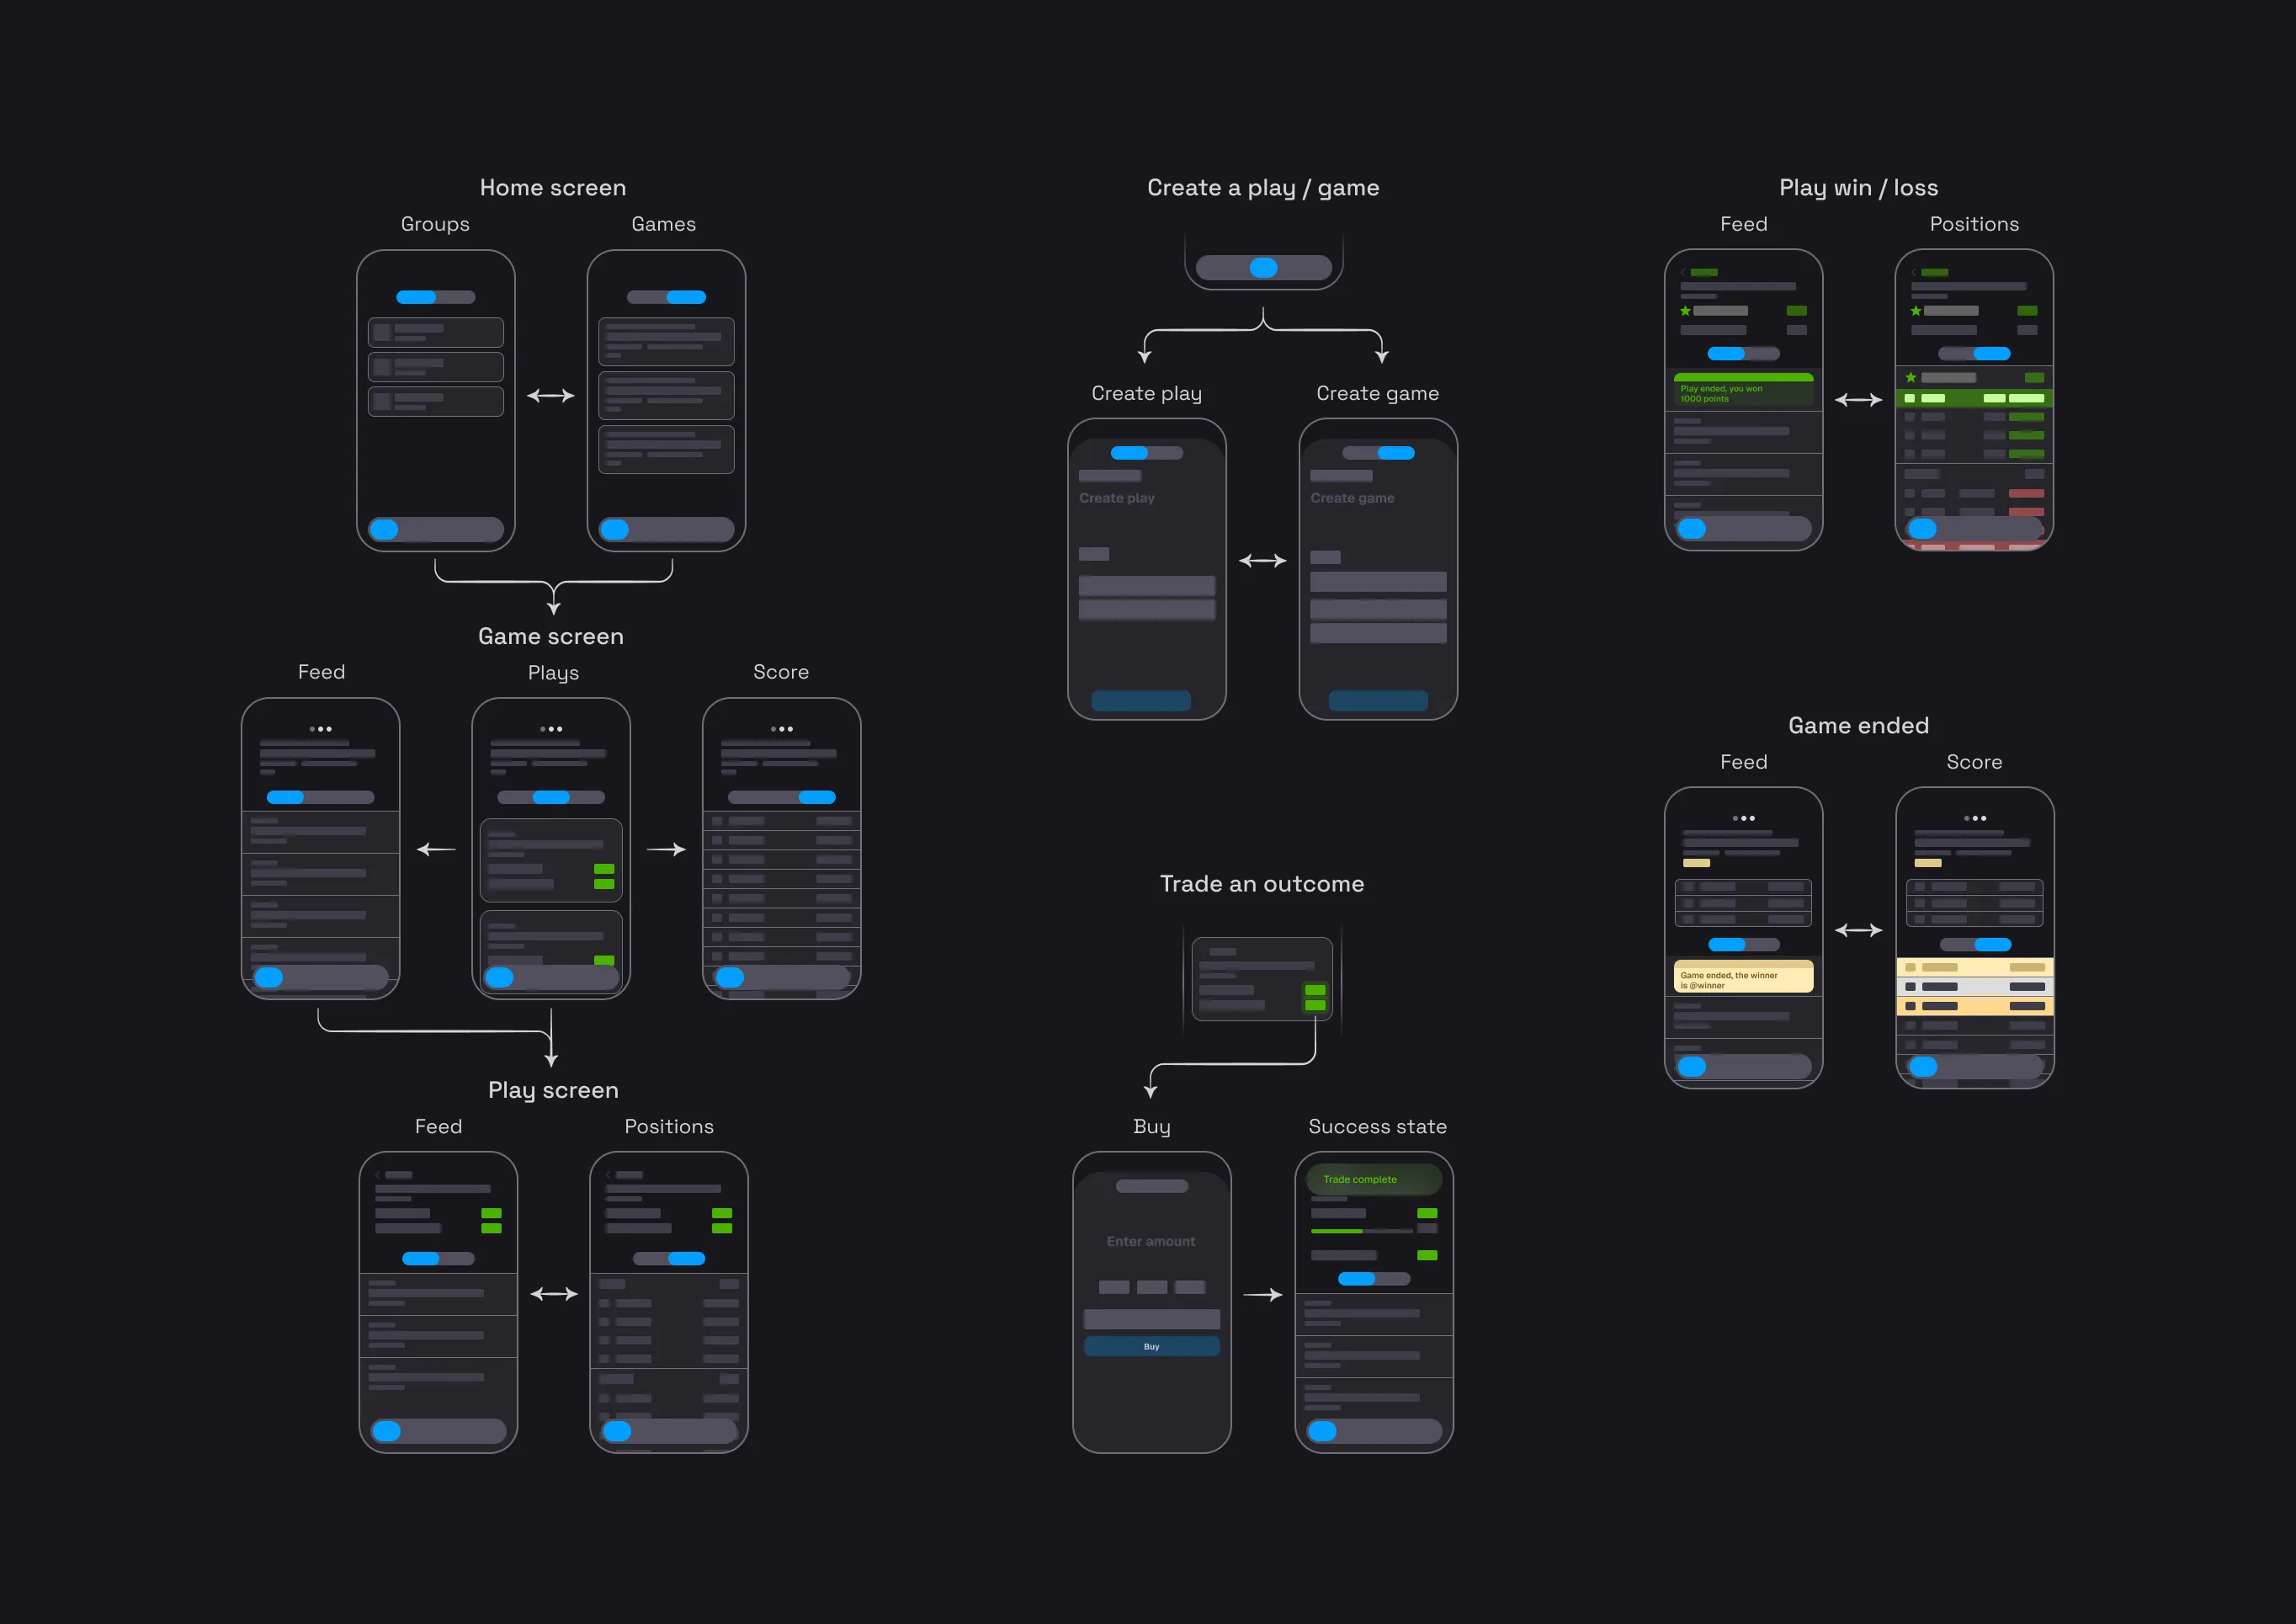2296x1624 pixels.
Task: Toggle segmented switch under Create a play / game heading
Action: (x=1264, y=267)
